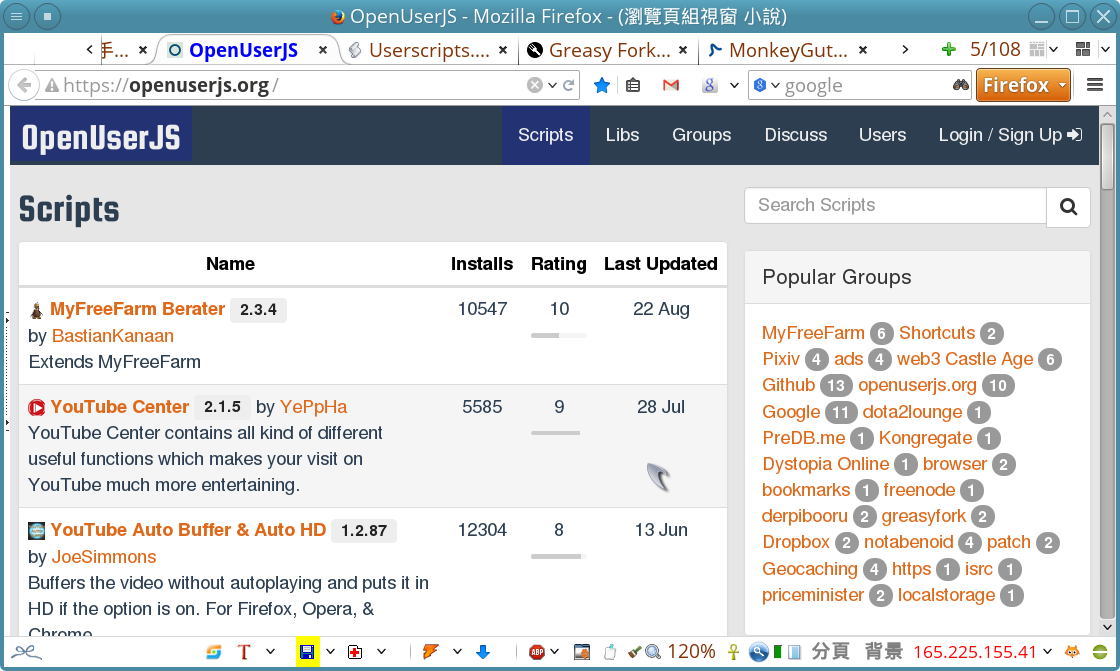This screenshot has height=671, width=1120.
Task: Click the browser Back arrow button
Action: tap(24, 86)
